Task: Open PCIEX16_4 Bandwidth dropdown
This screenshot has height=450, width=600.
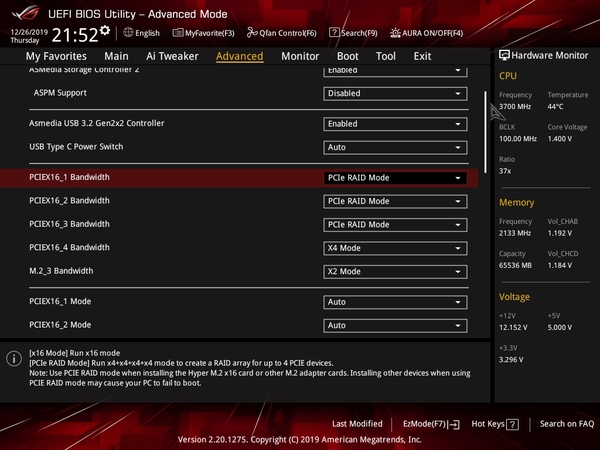Action: [395, 248]
